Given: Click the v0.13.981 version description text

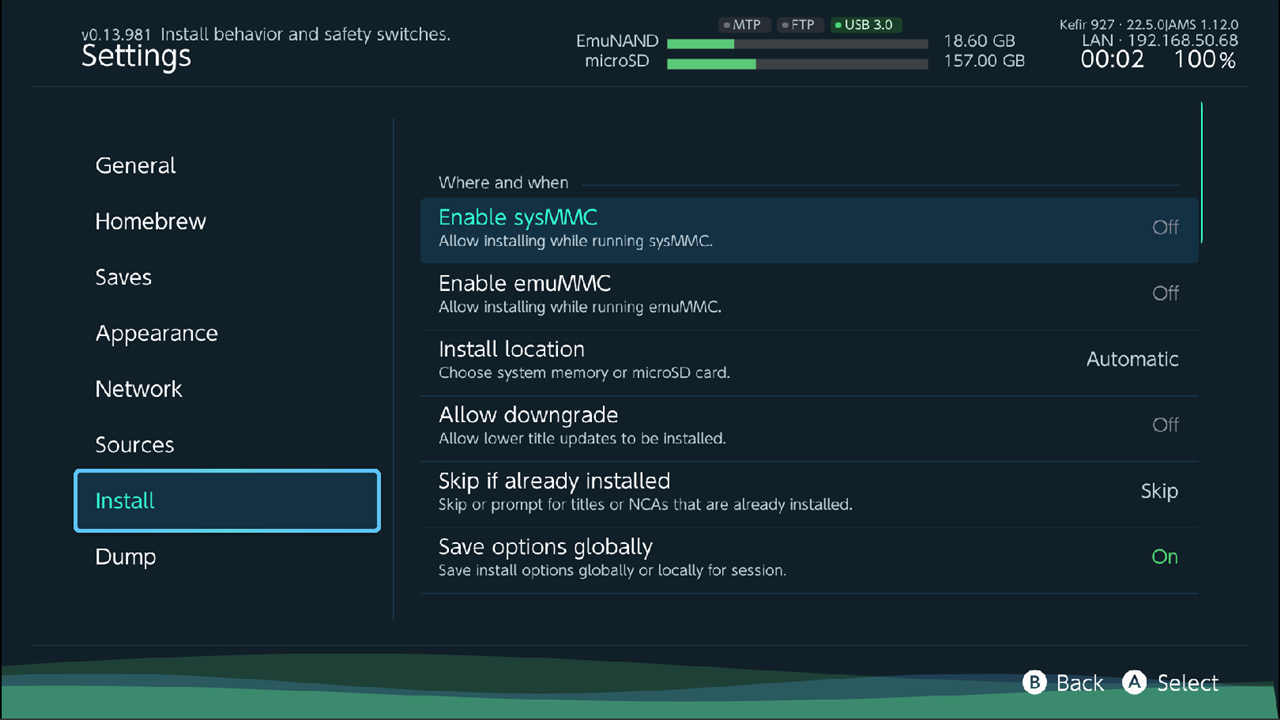Looking at the screenshot, I should coord(266,34).
